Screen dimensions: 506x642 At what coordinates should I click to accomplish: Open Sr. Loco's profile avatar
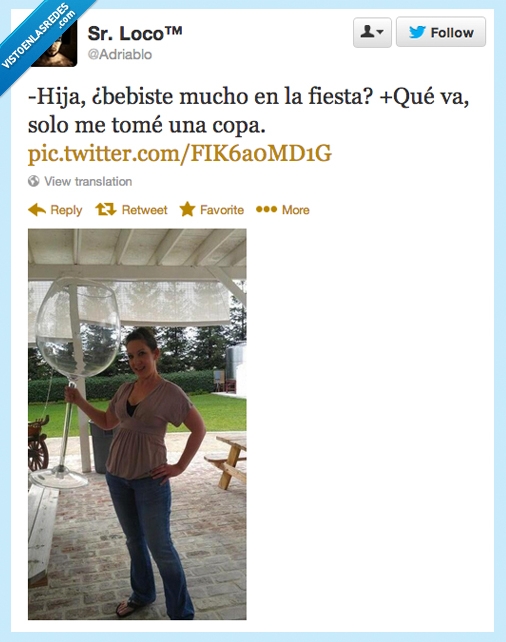tap(54, 43)
